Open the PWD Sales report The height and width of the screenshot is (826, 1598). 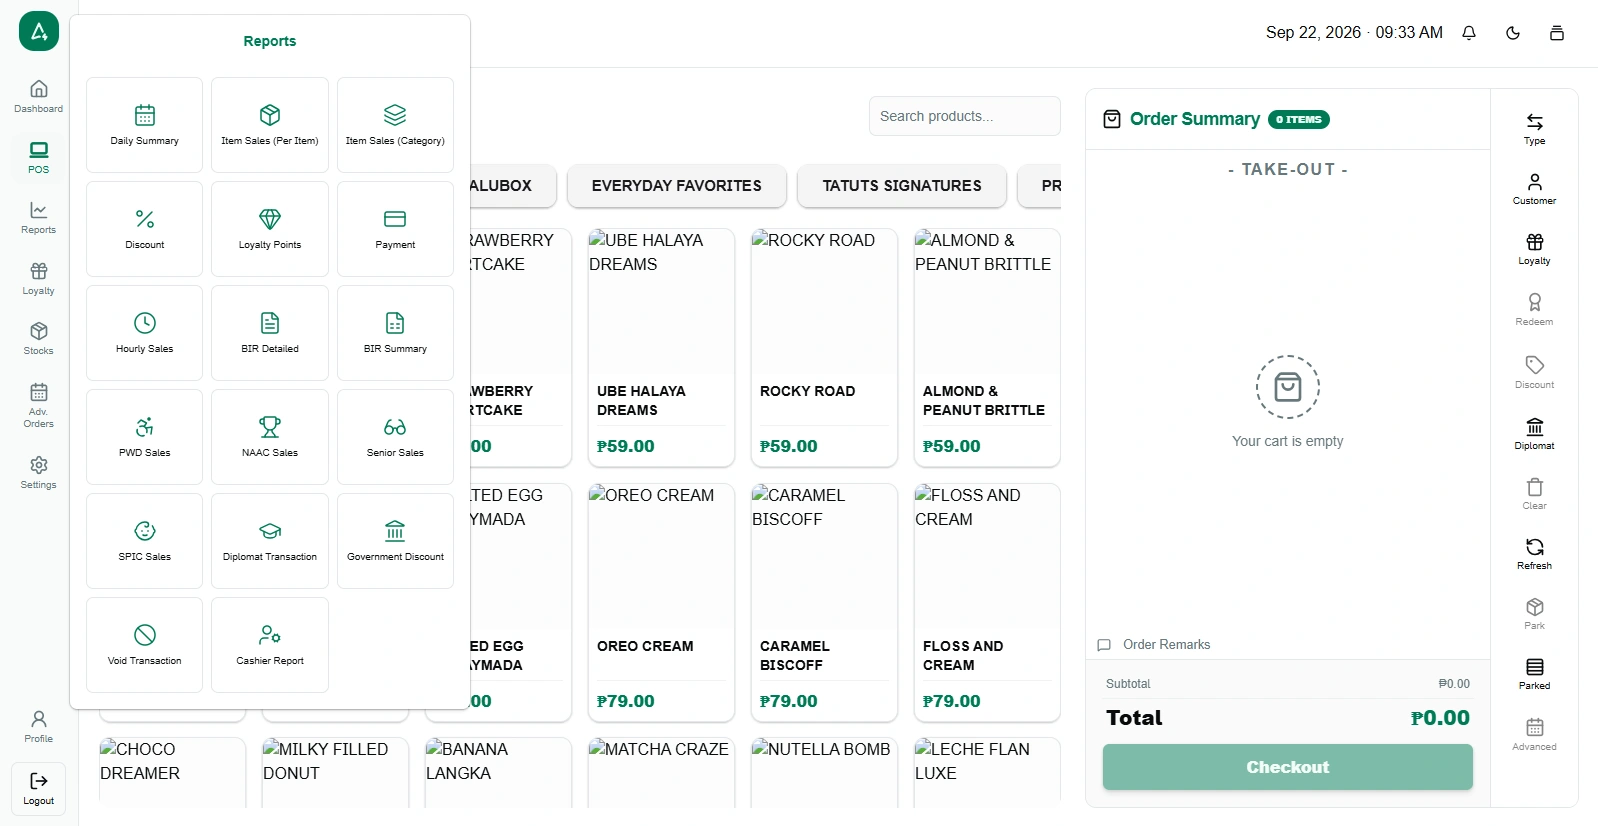point(144,437)
